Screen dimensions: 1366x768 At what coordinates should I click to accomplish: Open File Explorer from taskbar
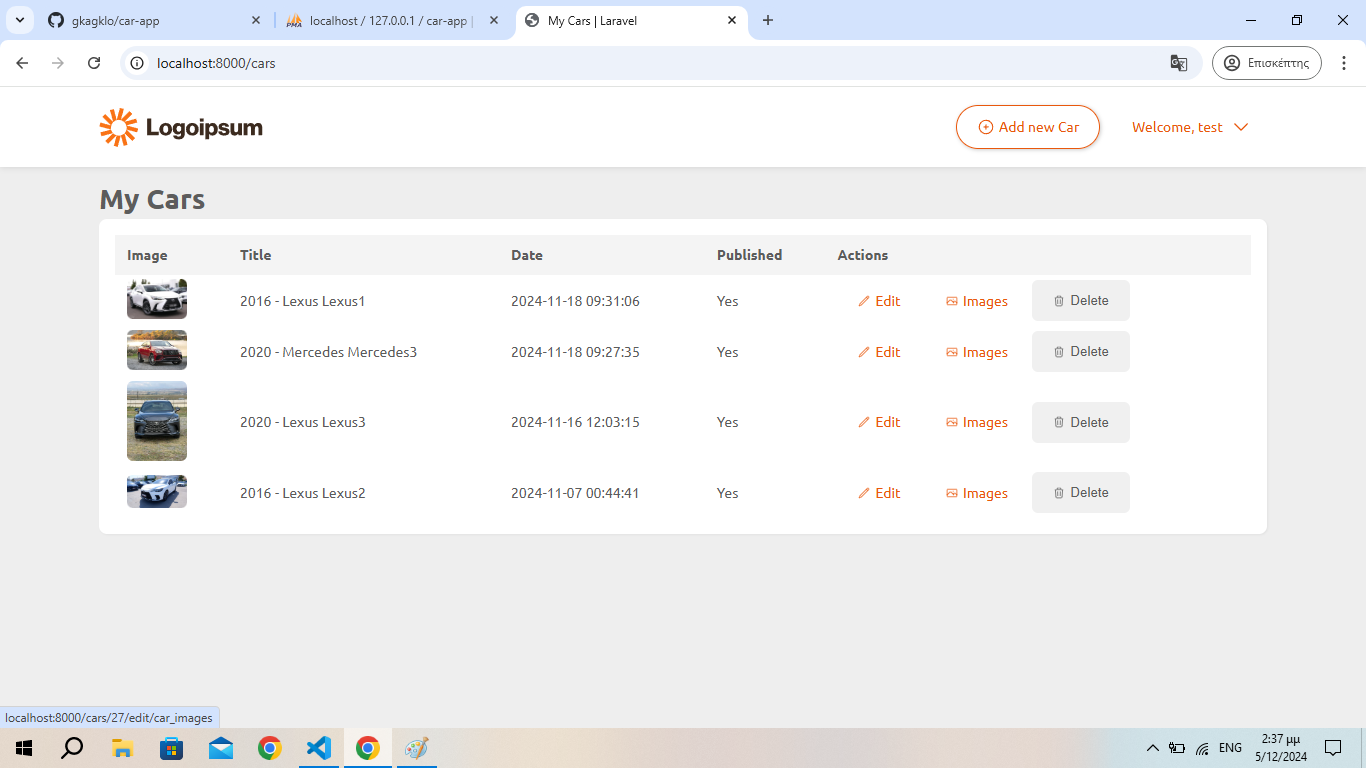point(122,748)
